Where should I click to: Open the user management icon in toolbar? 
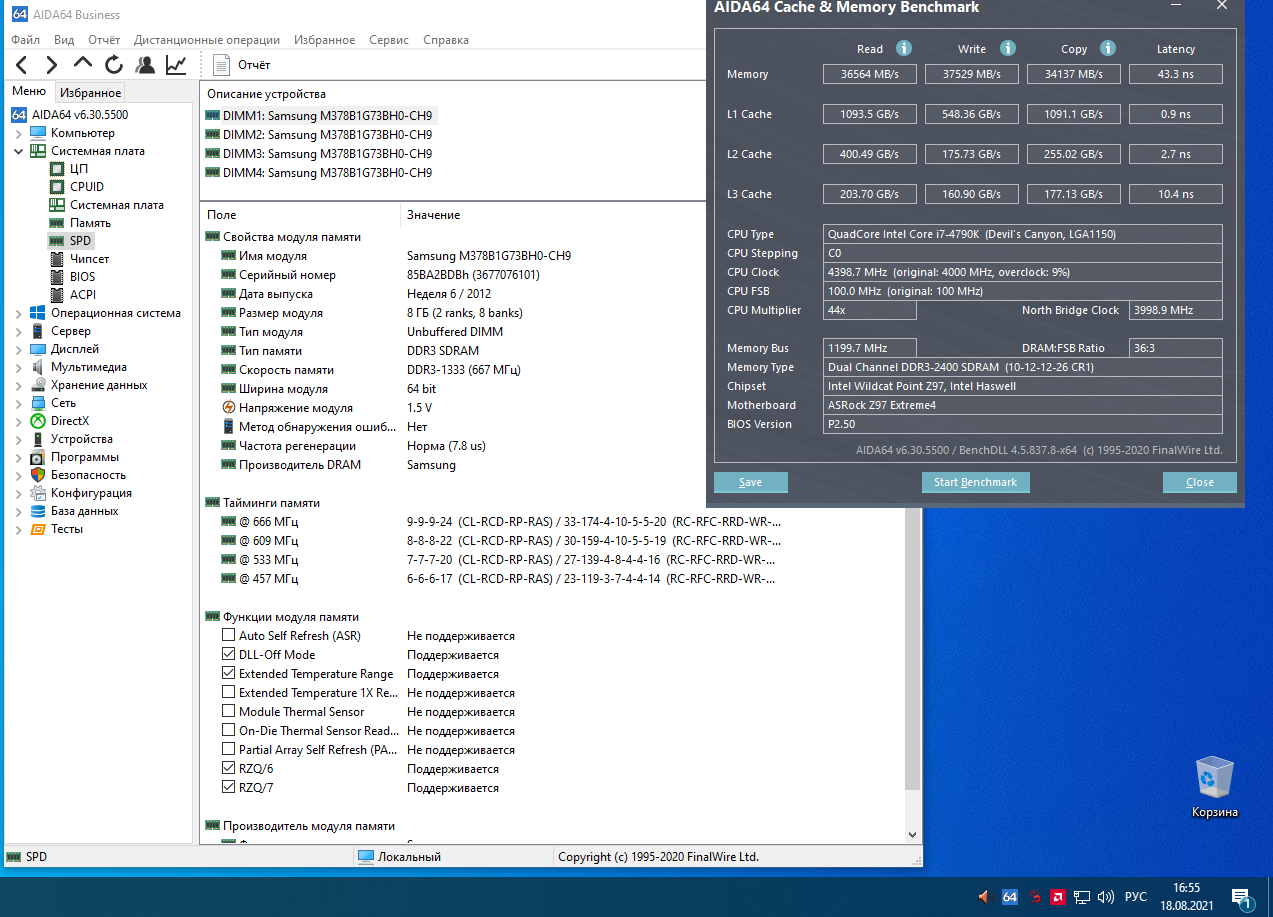(x=145, y=65)
